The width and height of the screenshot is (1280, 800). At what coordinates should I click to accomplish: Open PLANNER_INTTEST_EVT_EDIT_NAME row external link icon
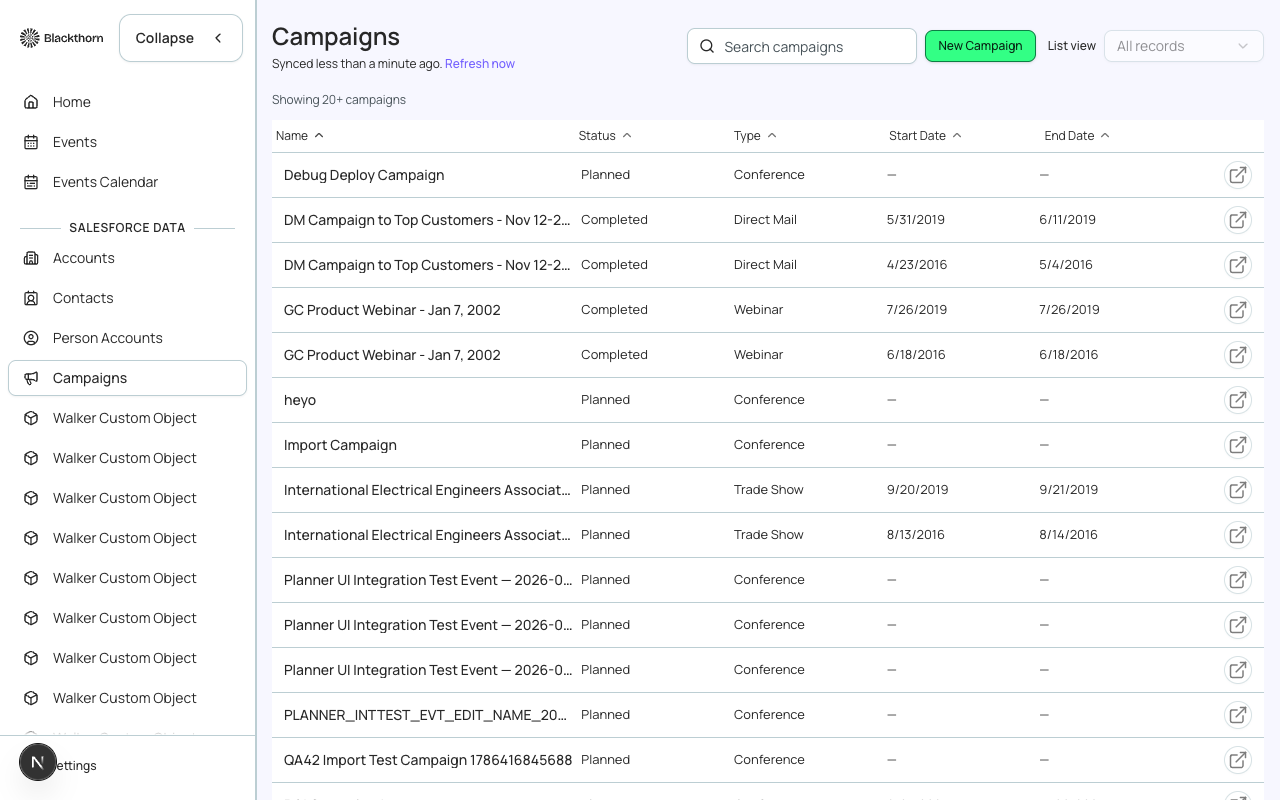coord(1238,715)
